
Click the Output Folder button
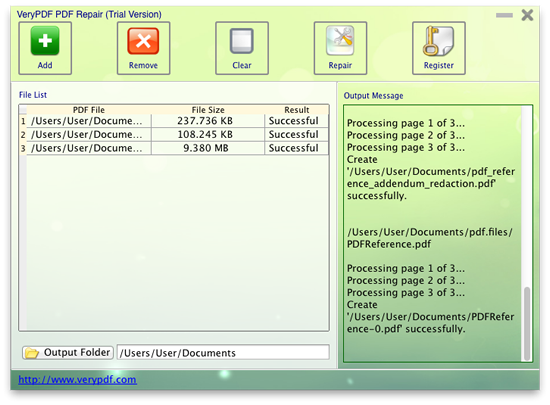point(68,352)
